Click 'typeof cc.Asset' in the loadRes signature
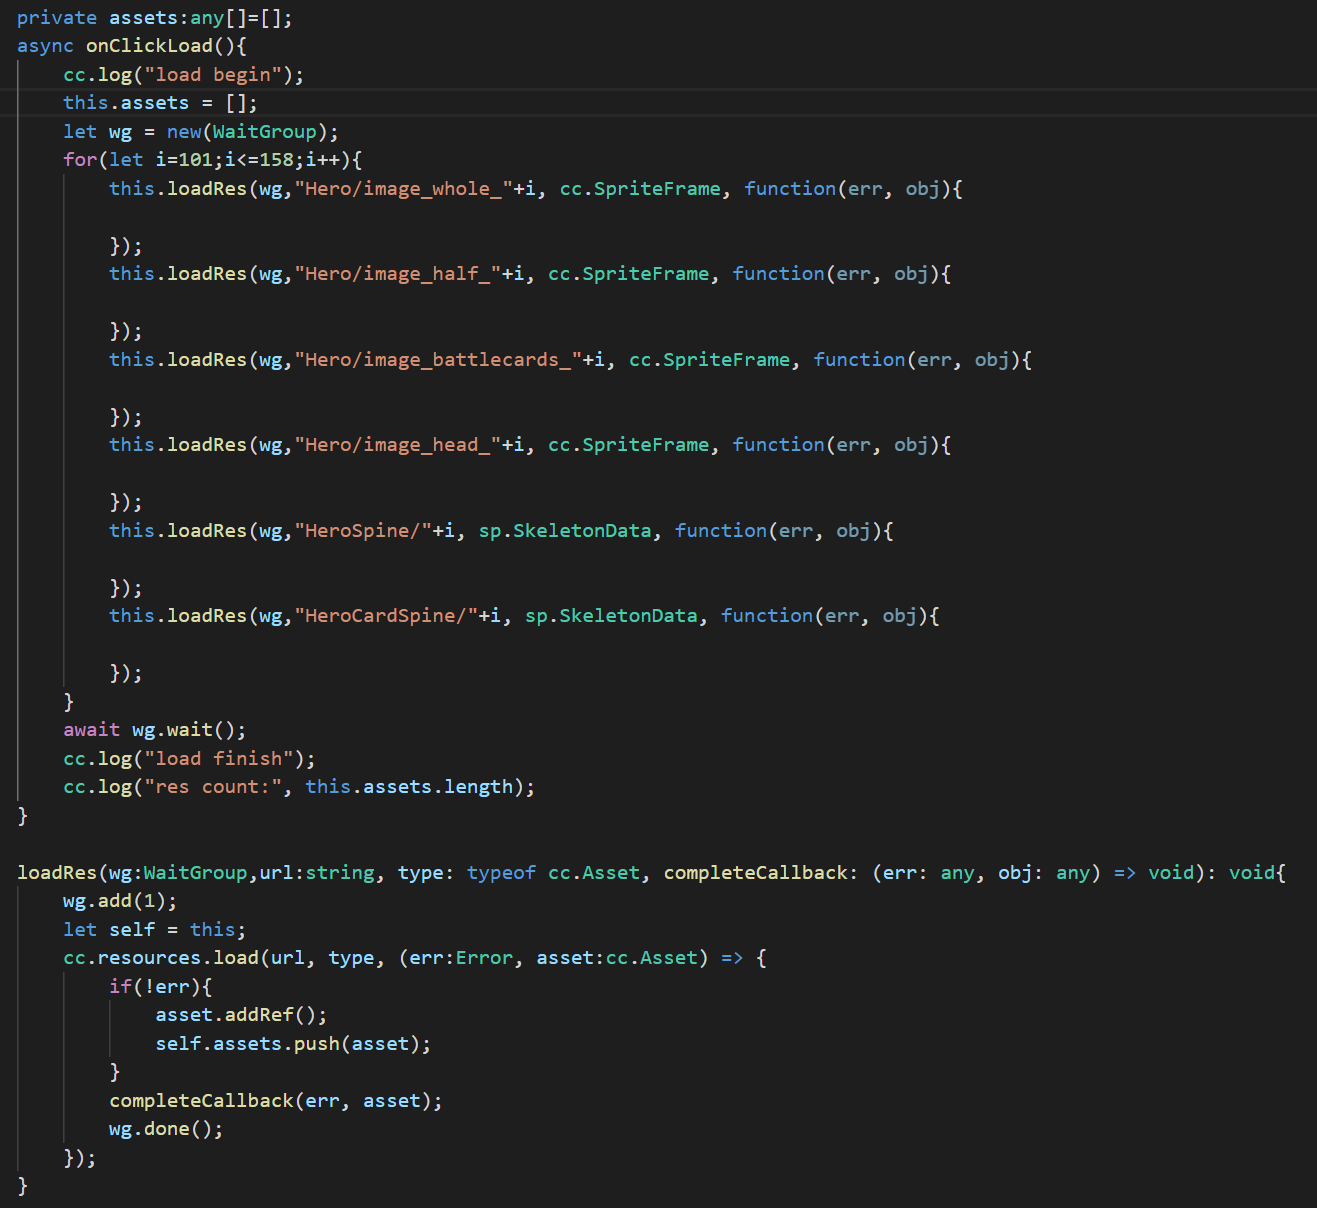 553,873
